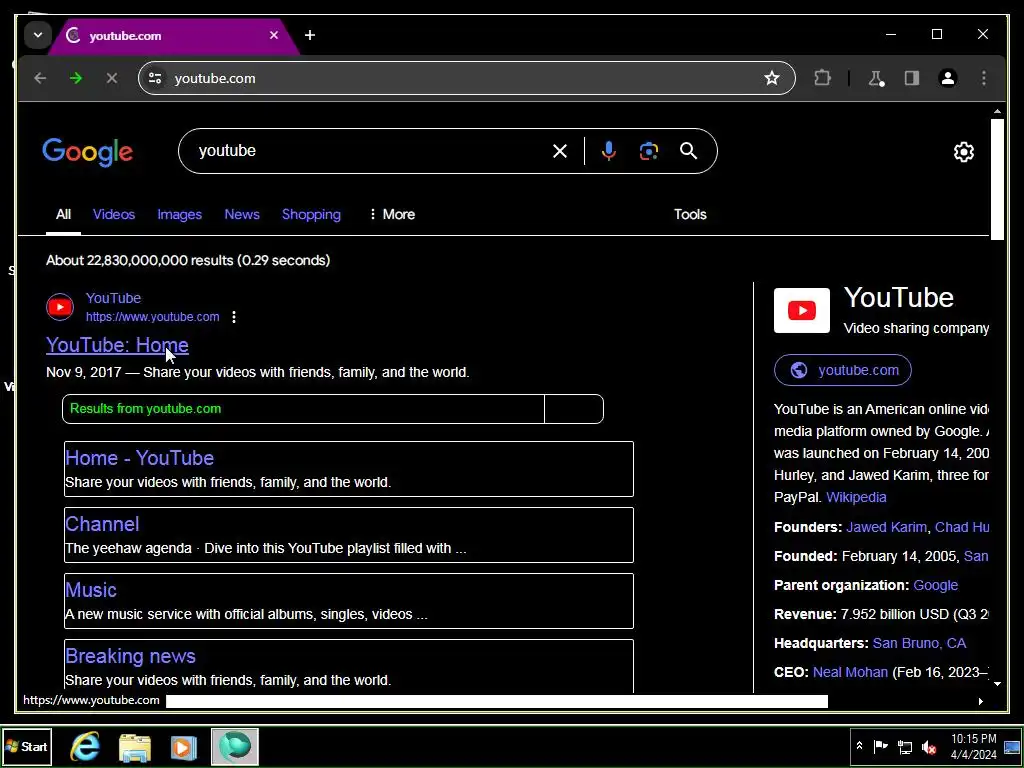1024x768 pixels.
Task: Open the search Tools options
Action: [690, 214]
